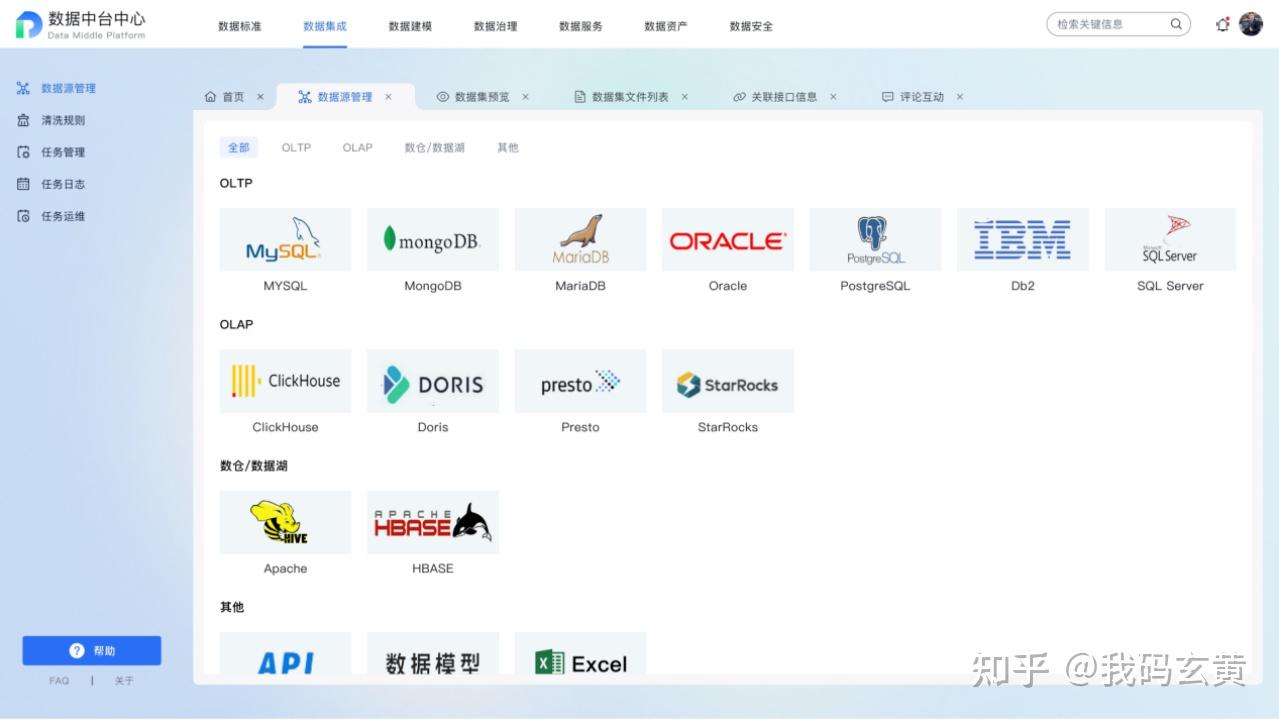The width and height of the screenshot is (1279, 720).
Task: Open the user avatar profile
Action: (x=1251, y=24)
